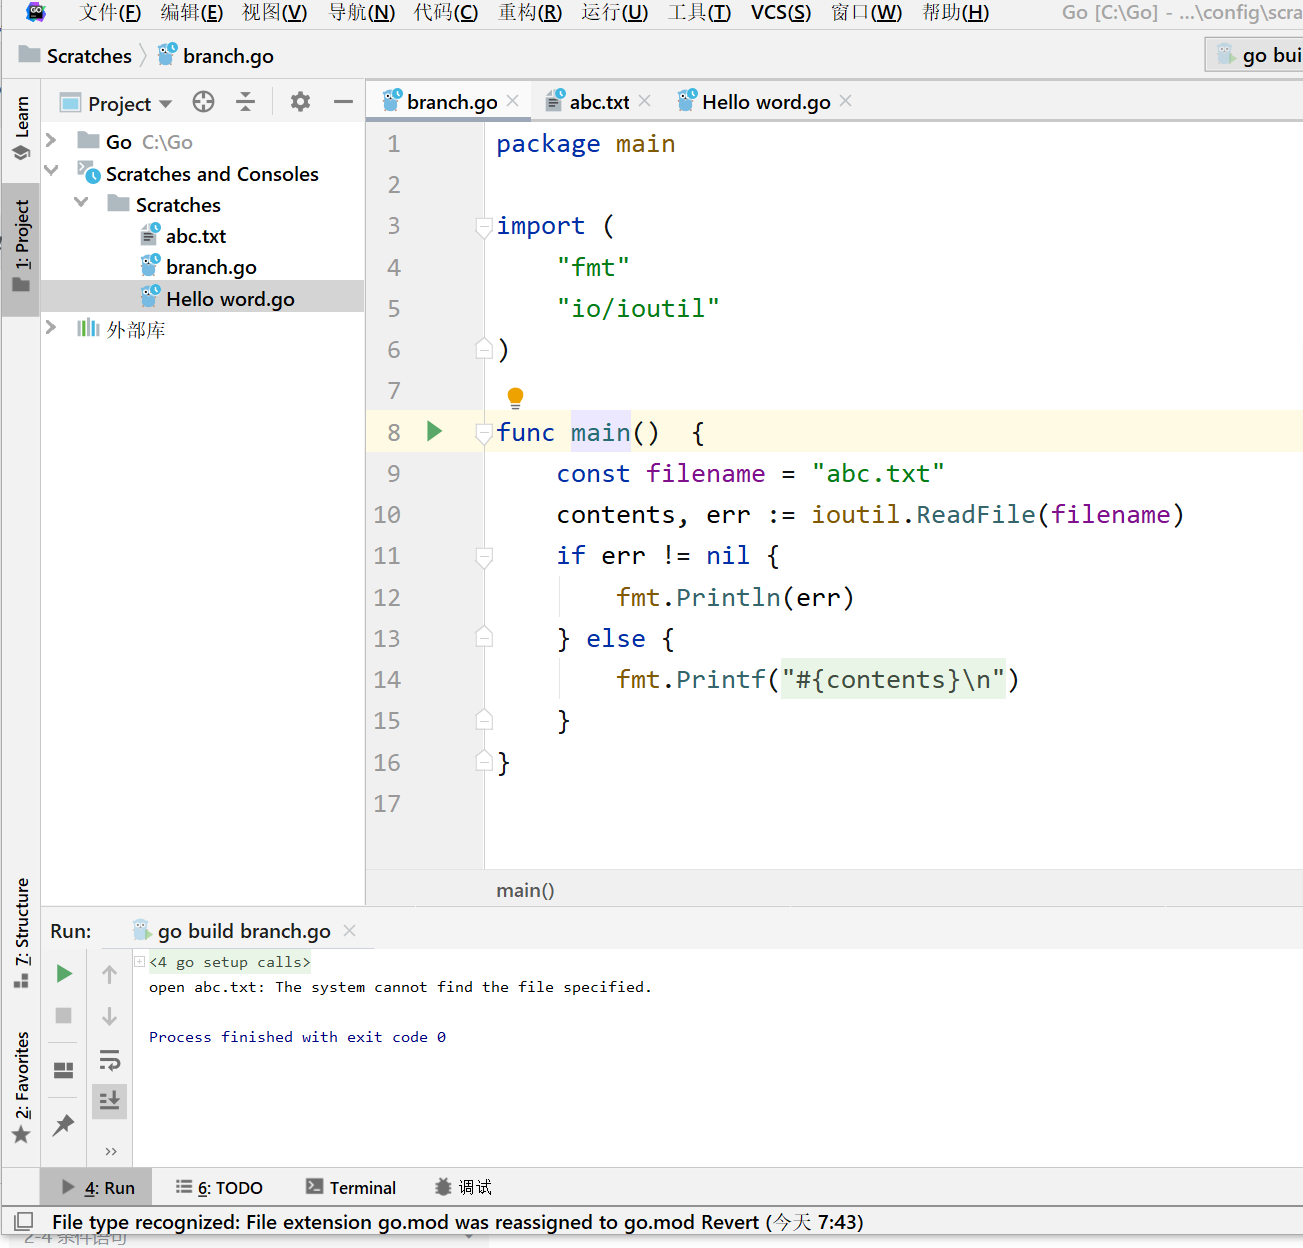Screen dimensions: 1303x1248
Task: Click the 6: TODO tool window button
Action: click(x=220, y=1187)
